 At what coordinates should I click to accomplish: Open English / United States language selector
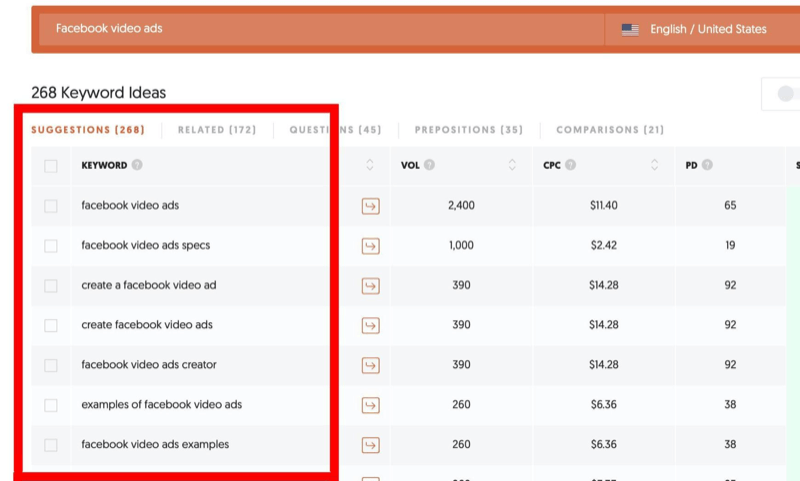pyautogui.click(x=702, y=30)
